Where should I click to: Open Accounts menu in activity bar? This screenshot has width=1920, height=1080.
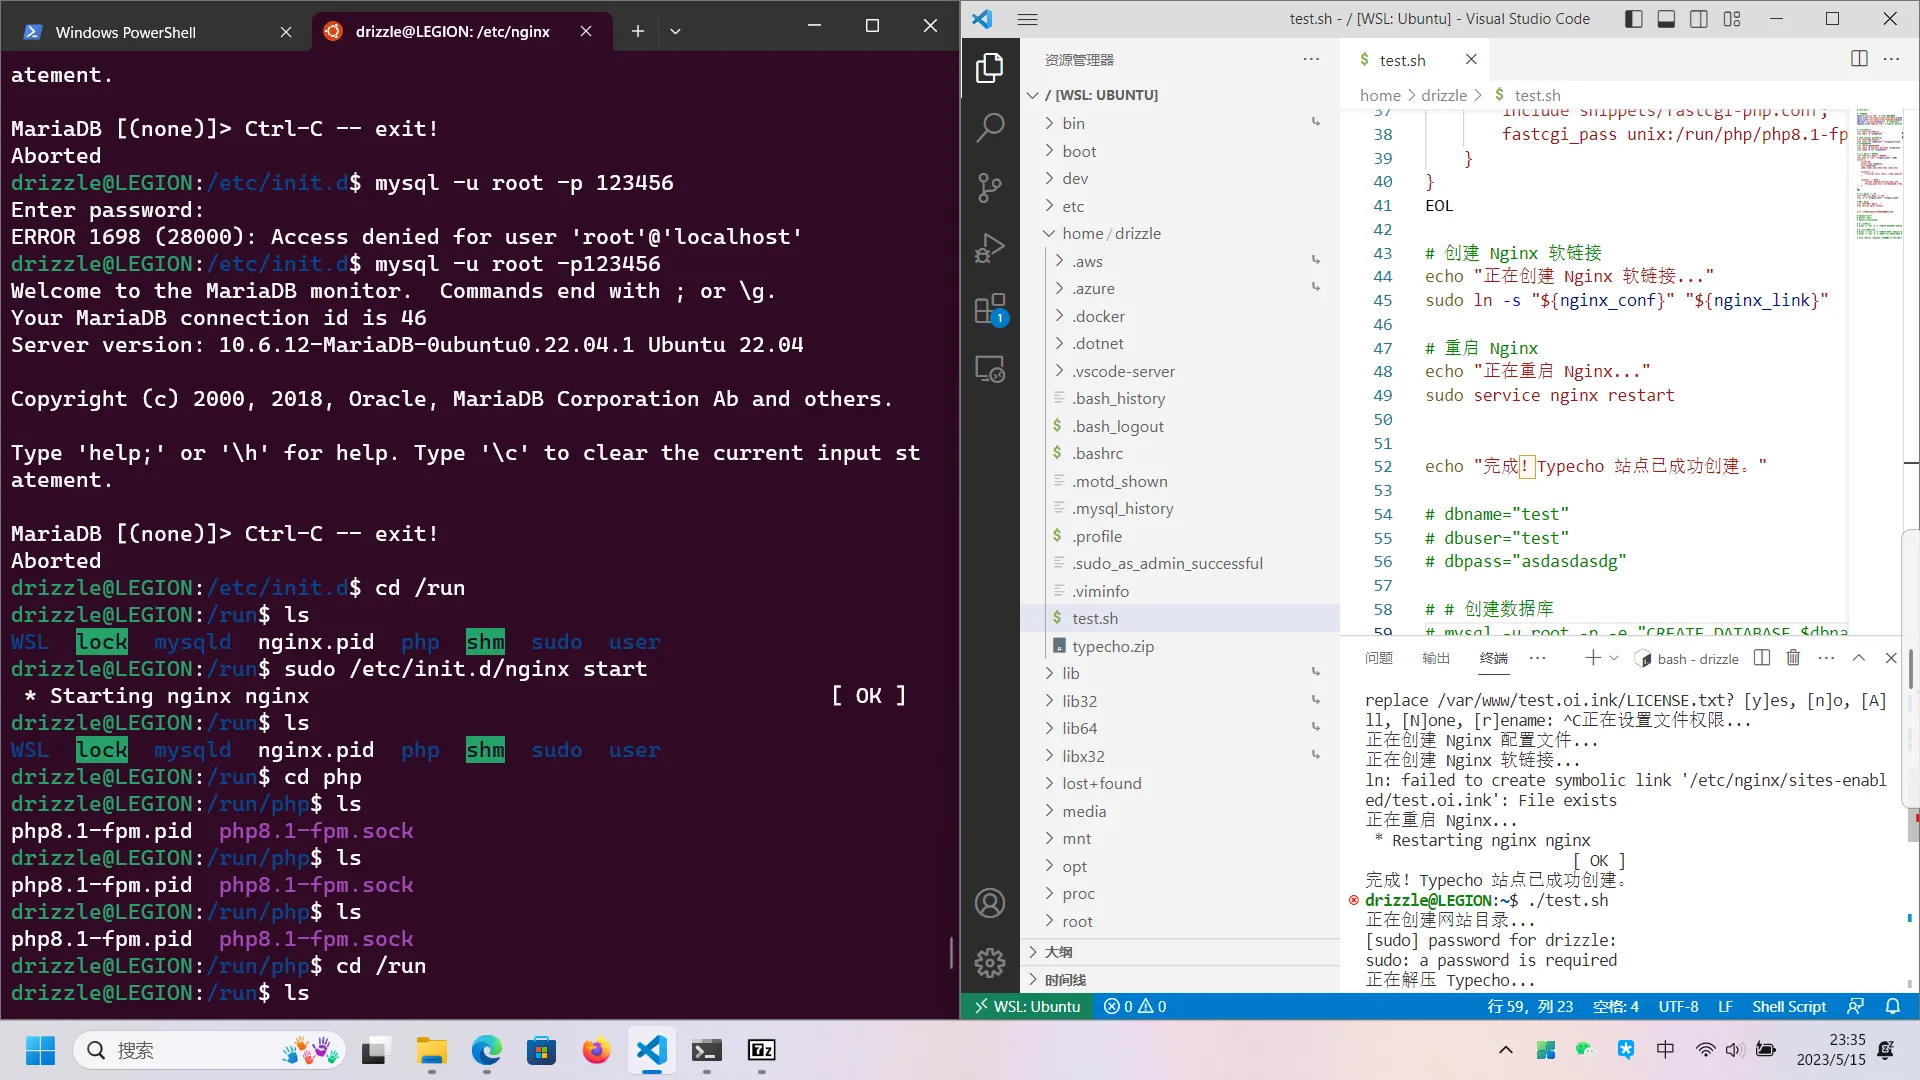(989, 903)
